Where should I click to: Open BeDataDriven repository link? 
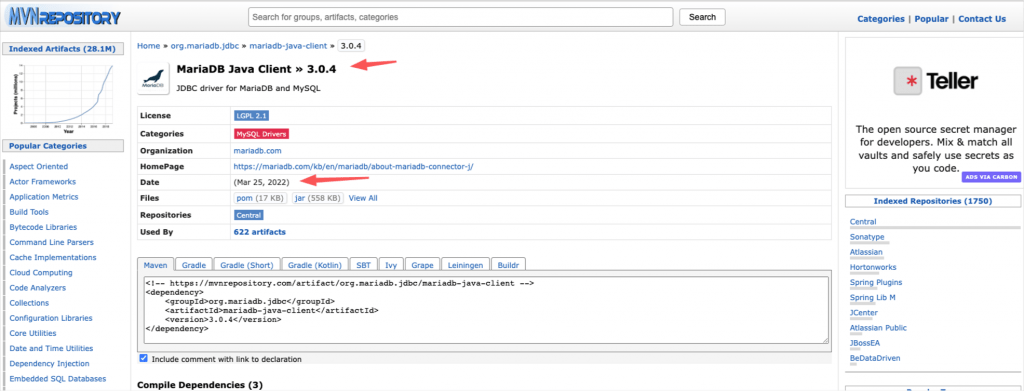(x=874, y=358)
